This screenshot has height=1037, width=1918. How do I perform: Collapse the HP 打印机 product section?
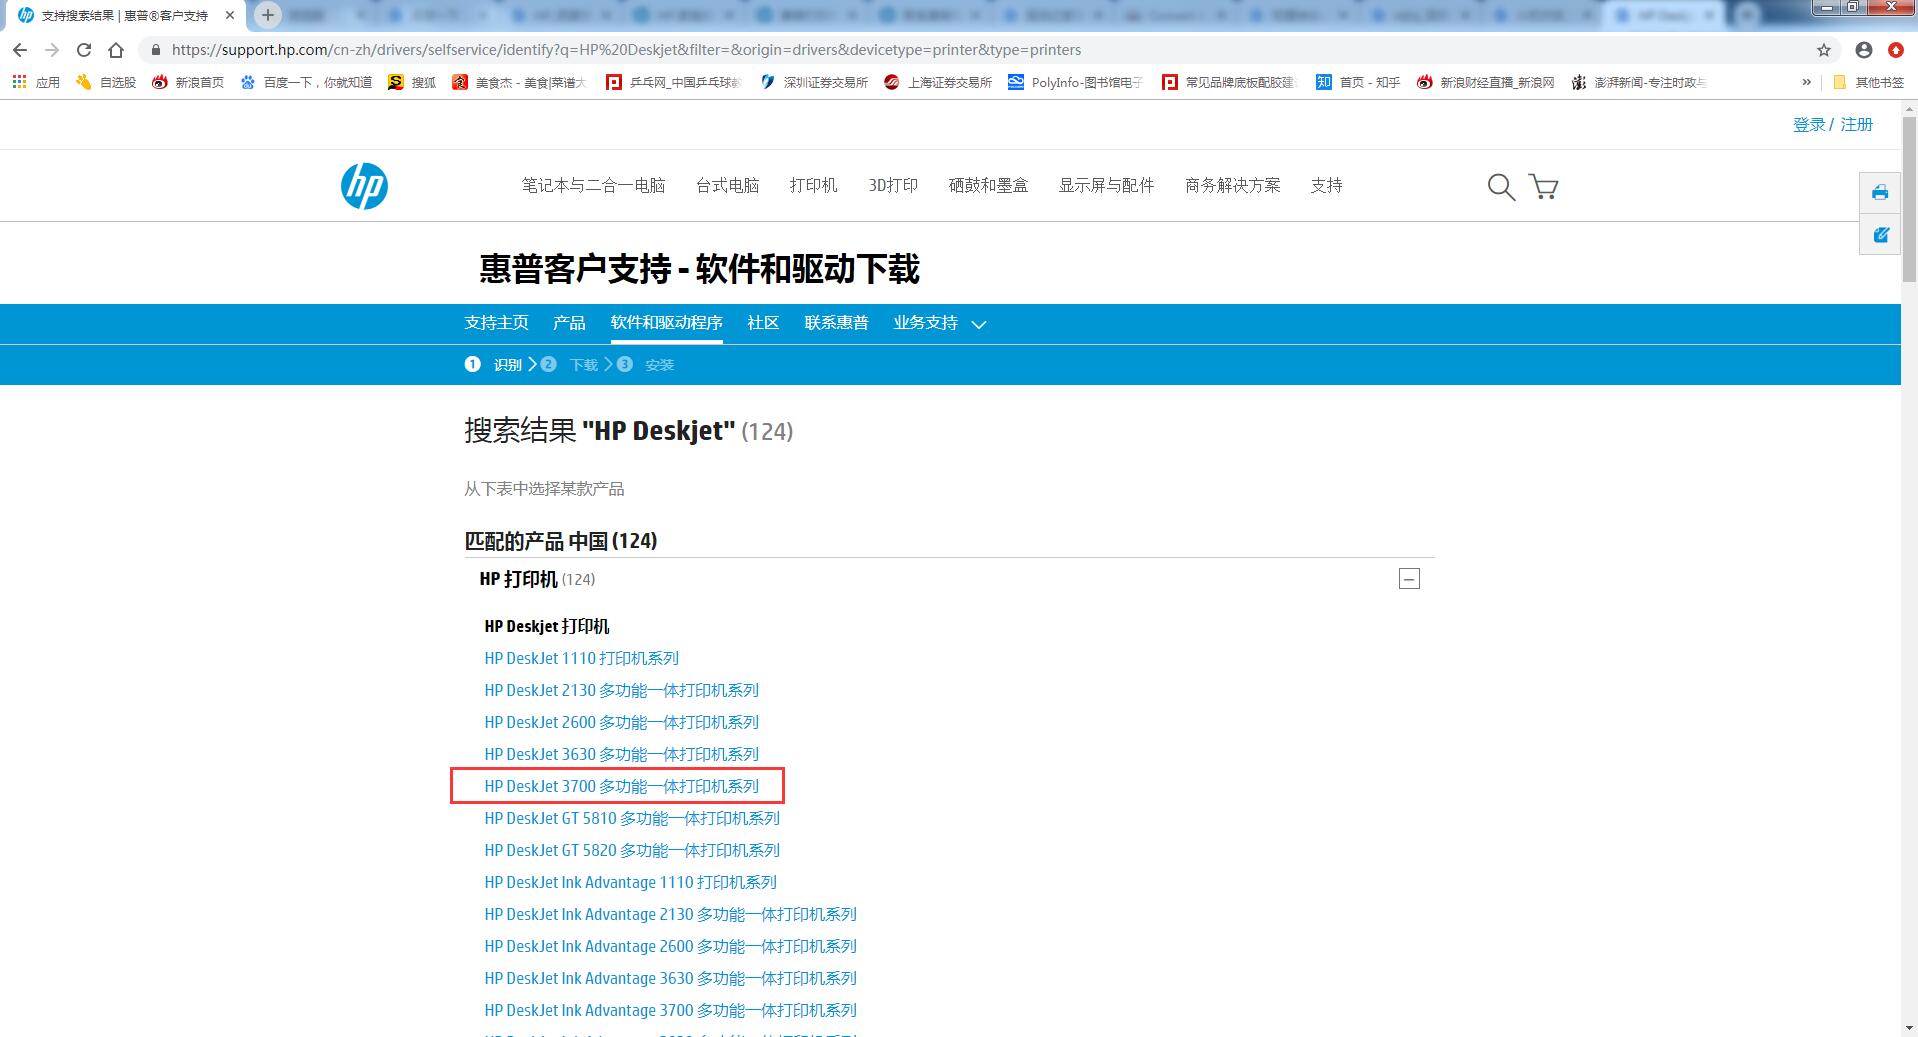coord(1409,578)
